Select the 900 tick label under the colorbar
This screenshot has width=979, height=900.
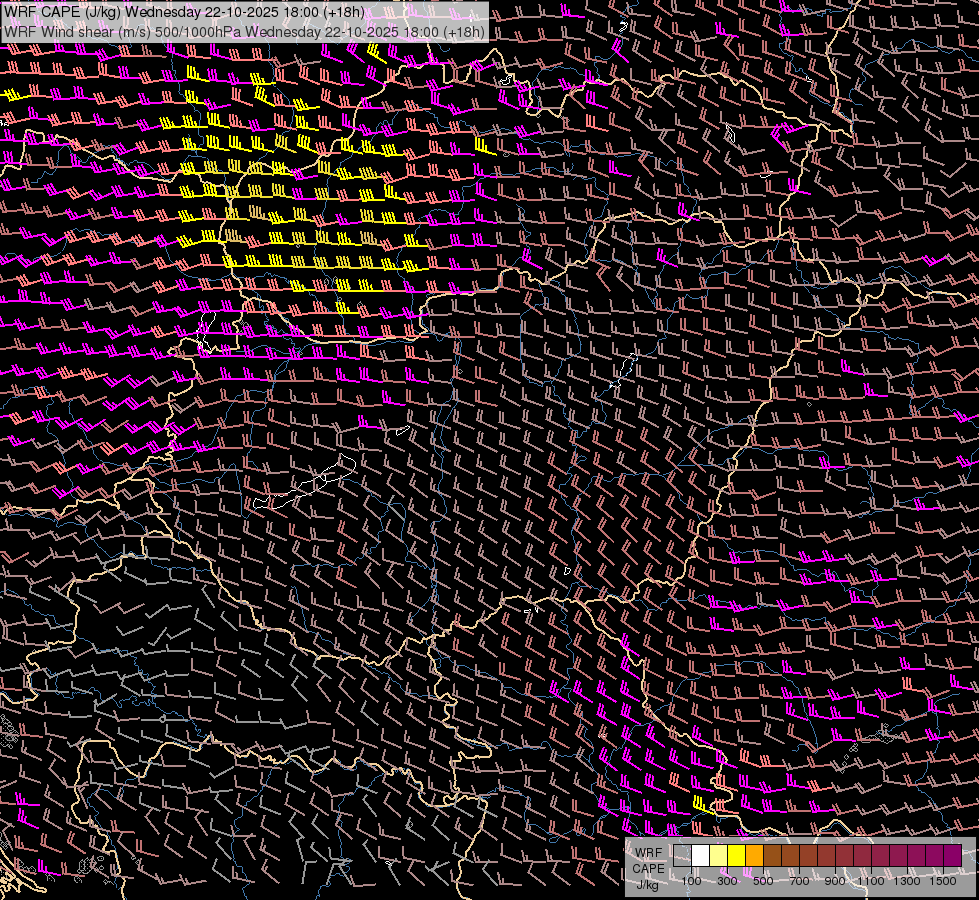tap(835, 880)
